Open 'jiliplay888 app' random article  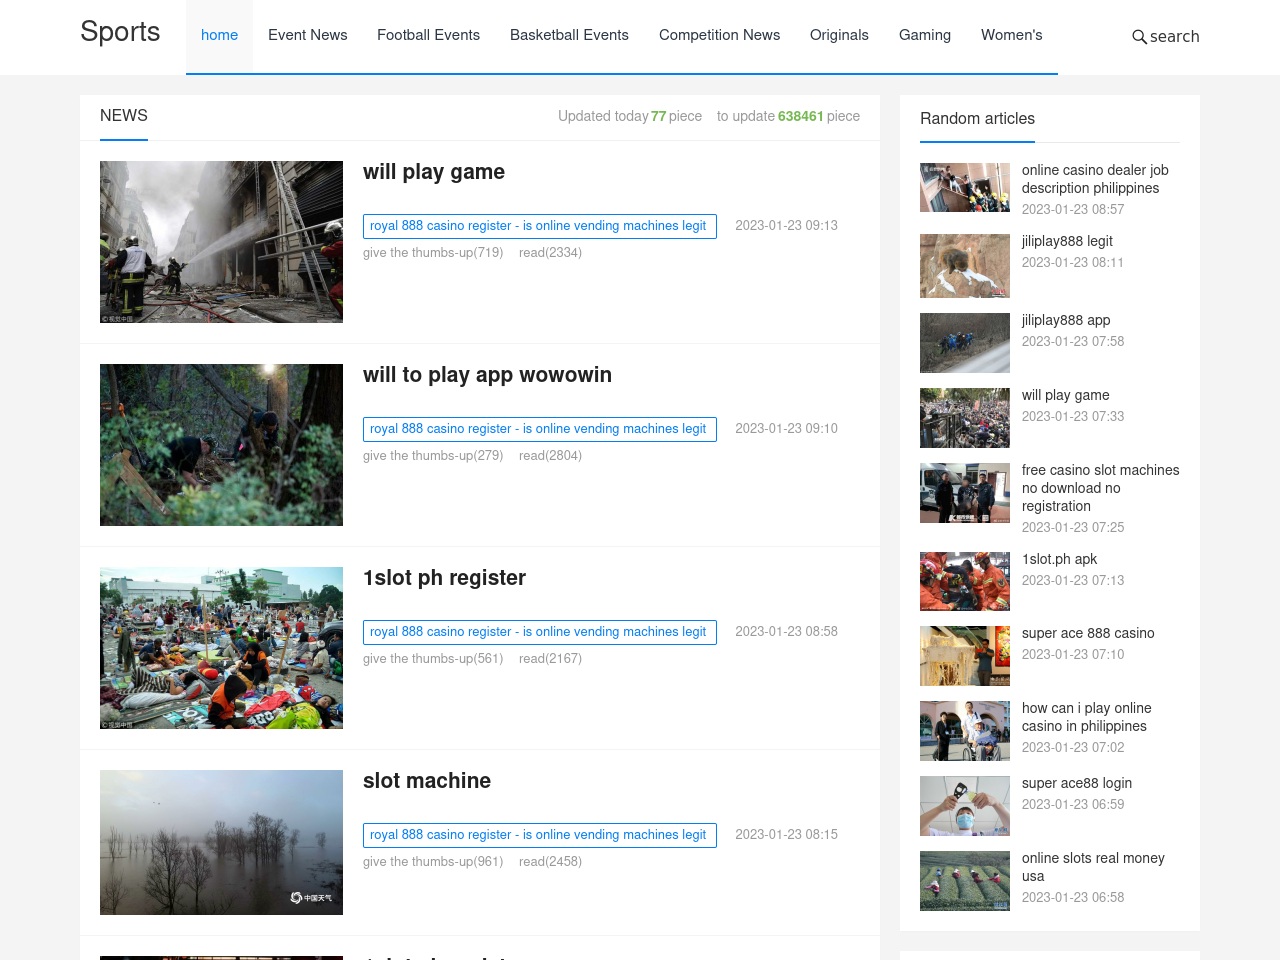click(x=1066, y=320)
